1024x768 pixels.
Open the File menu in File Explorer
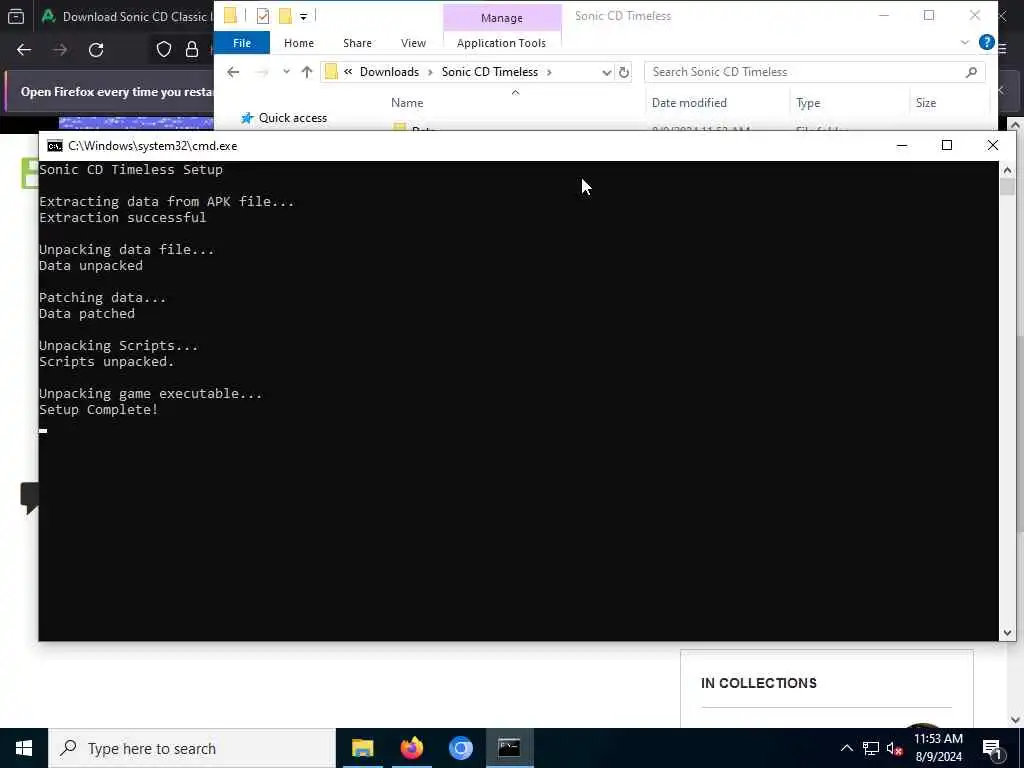point(242,43)
